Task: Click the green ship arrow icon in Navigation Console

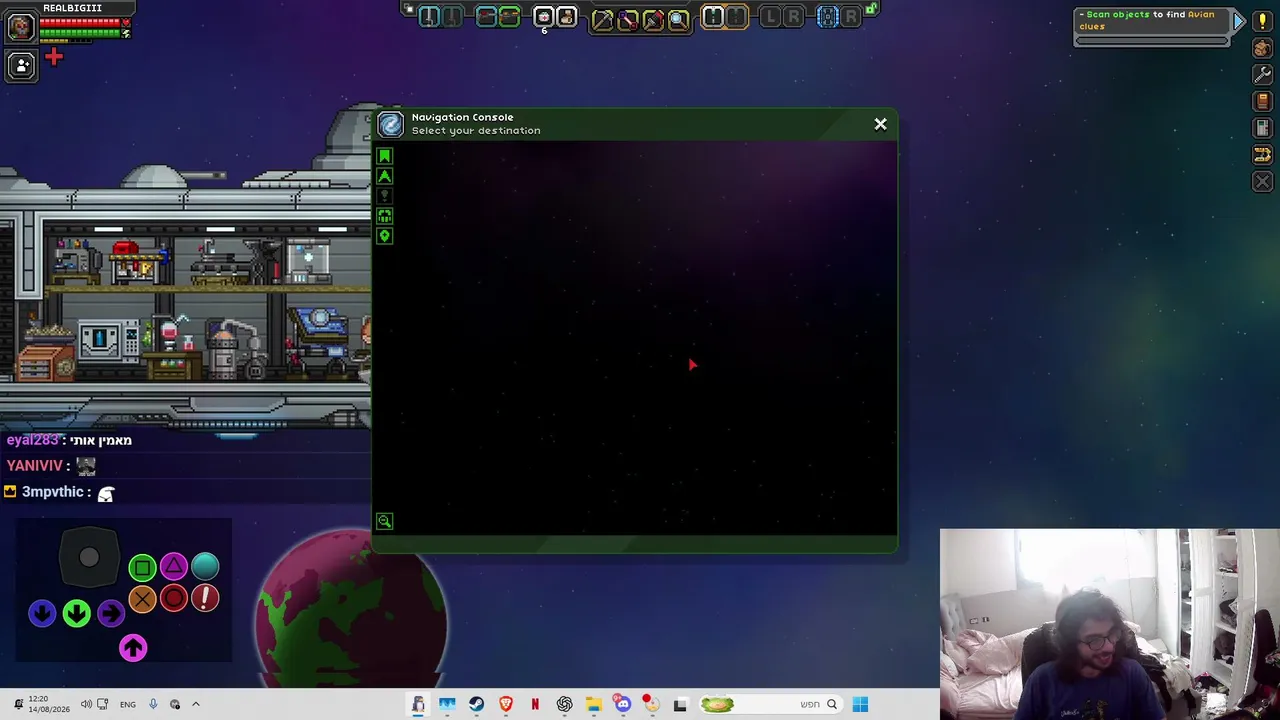Action: (x=384, y=176)
